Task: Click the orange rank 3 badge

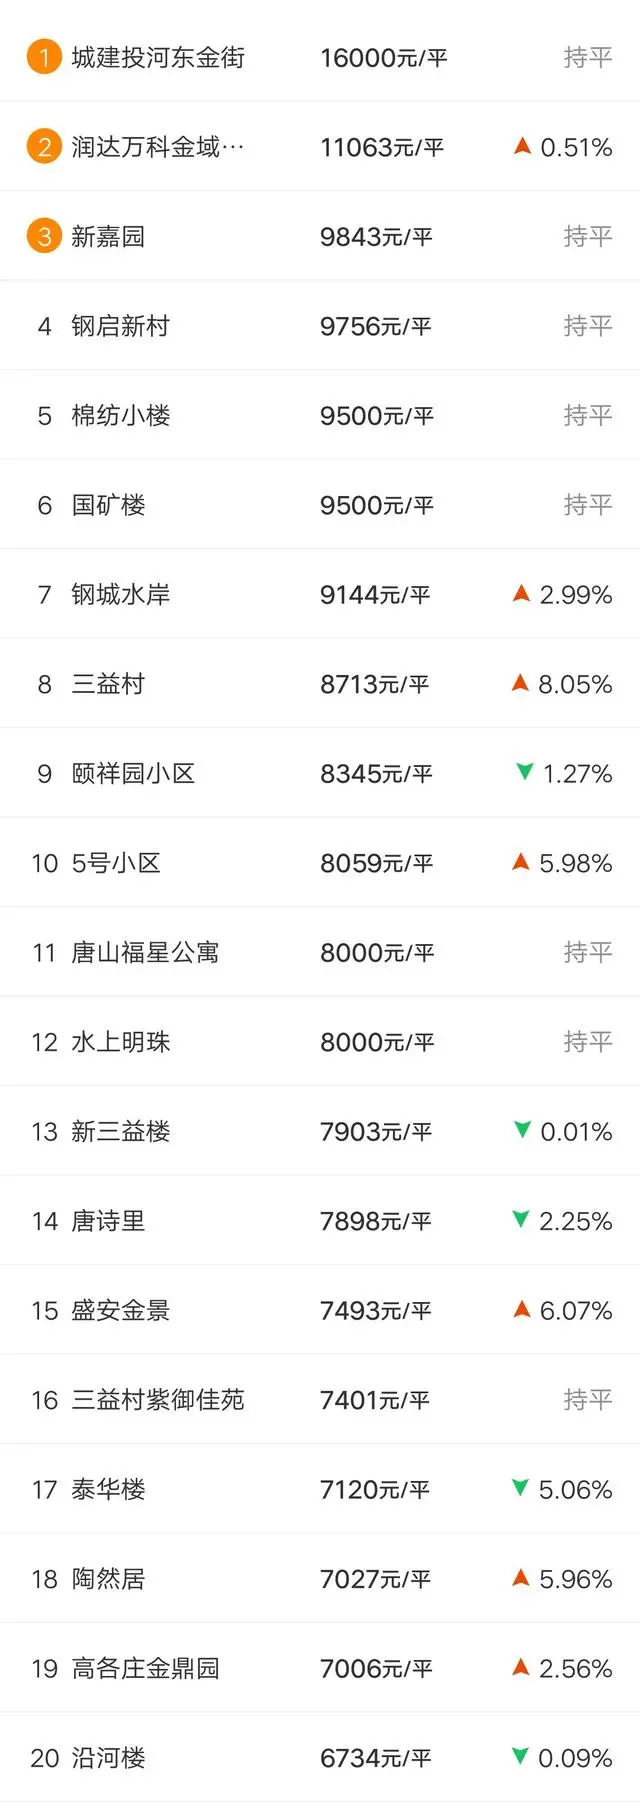Action: [44, 236]
